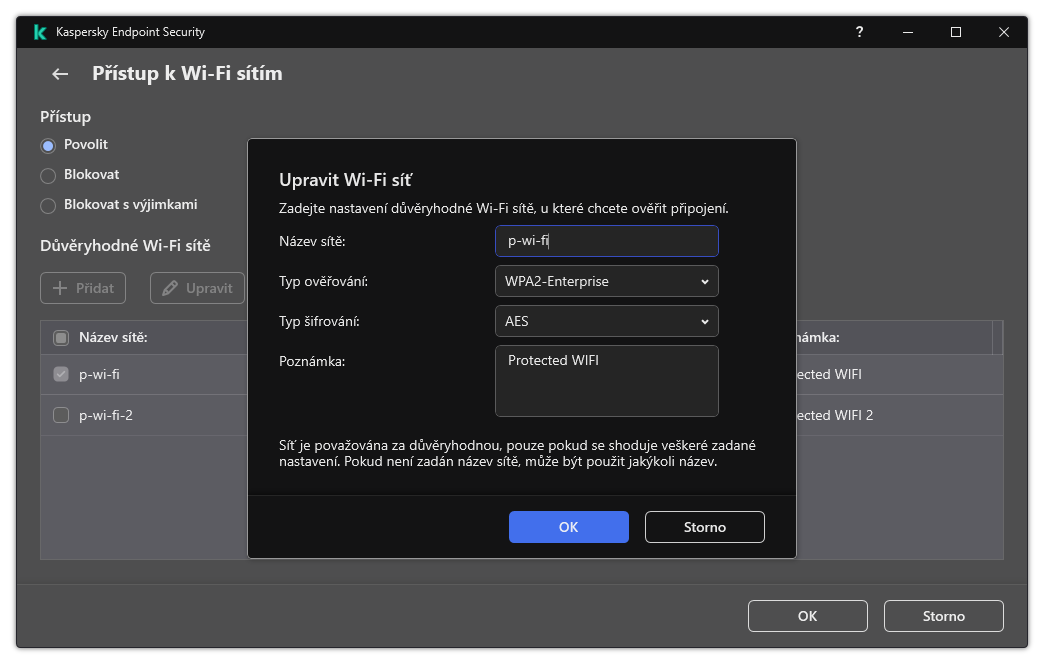Click the Poznámka text area containing Protected WIFI
The width and height of the screenshot is (1044, 664).
(x=606, y=380)
